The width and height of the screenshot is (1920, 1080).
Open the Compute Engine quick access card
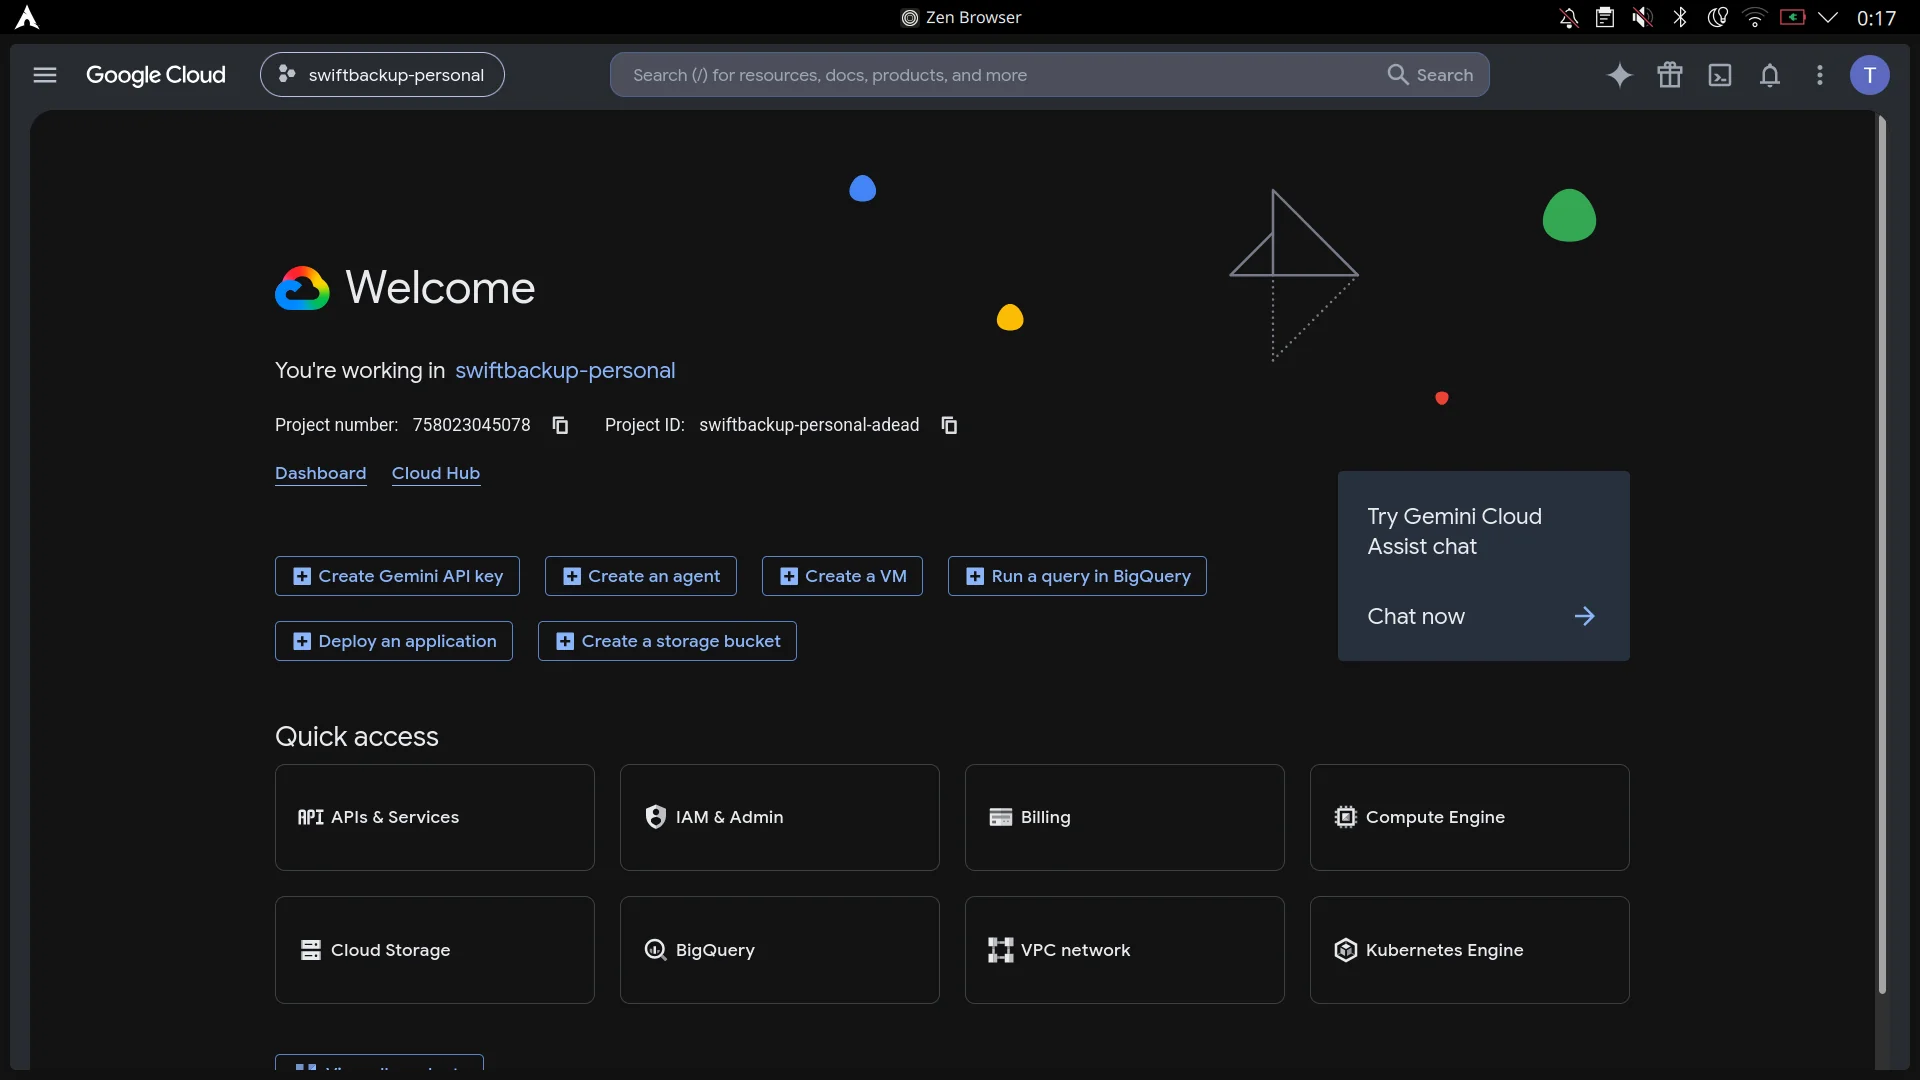click(x=1470, y=818)
